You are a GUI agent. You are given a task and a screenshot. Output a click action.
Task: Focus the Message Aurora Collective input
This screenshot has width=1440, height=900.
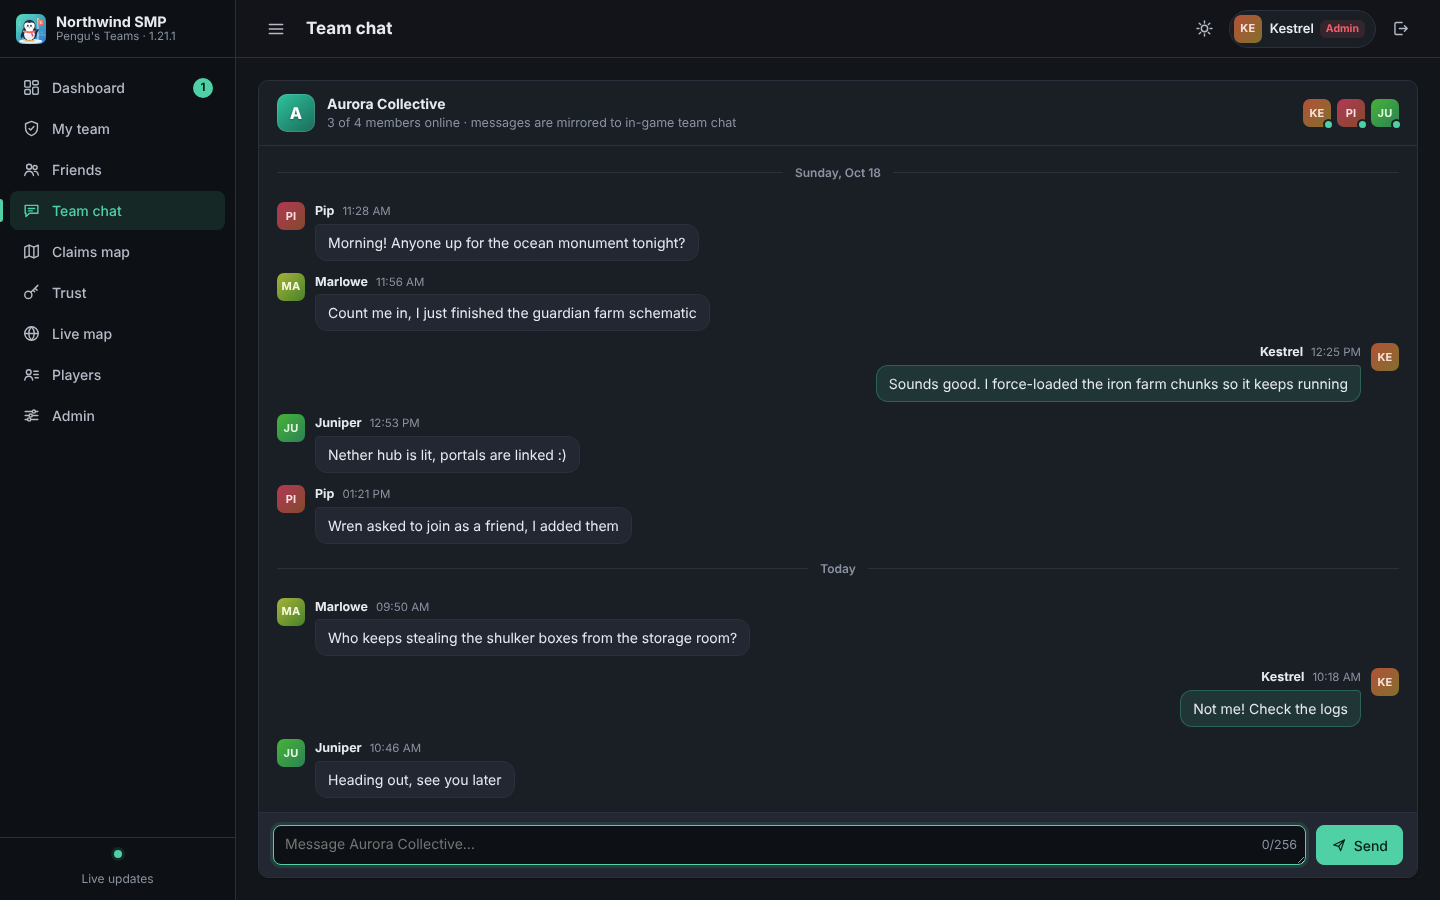point(789,845)
